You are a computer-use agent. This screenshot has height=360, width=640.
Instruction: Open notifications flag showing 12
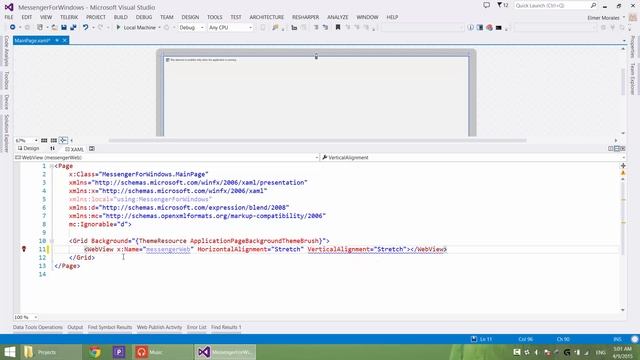click(x=502, y=5)
